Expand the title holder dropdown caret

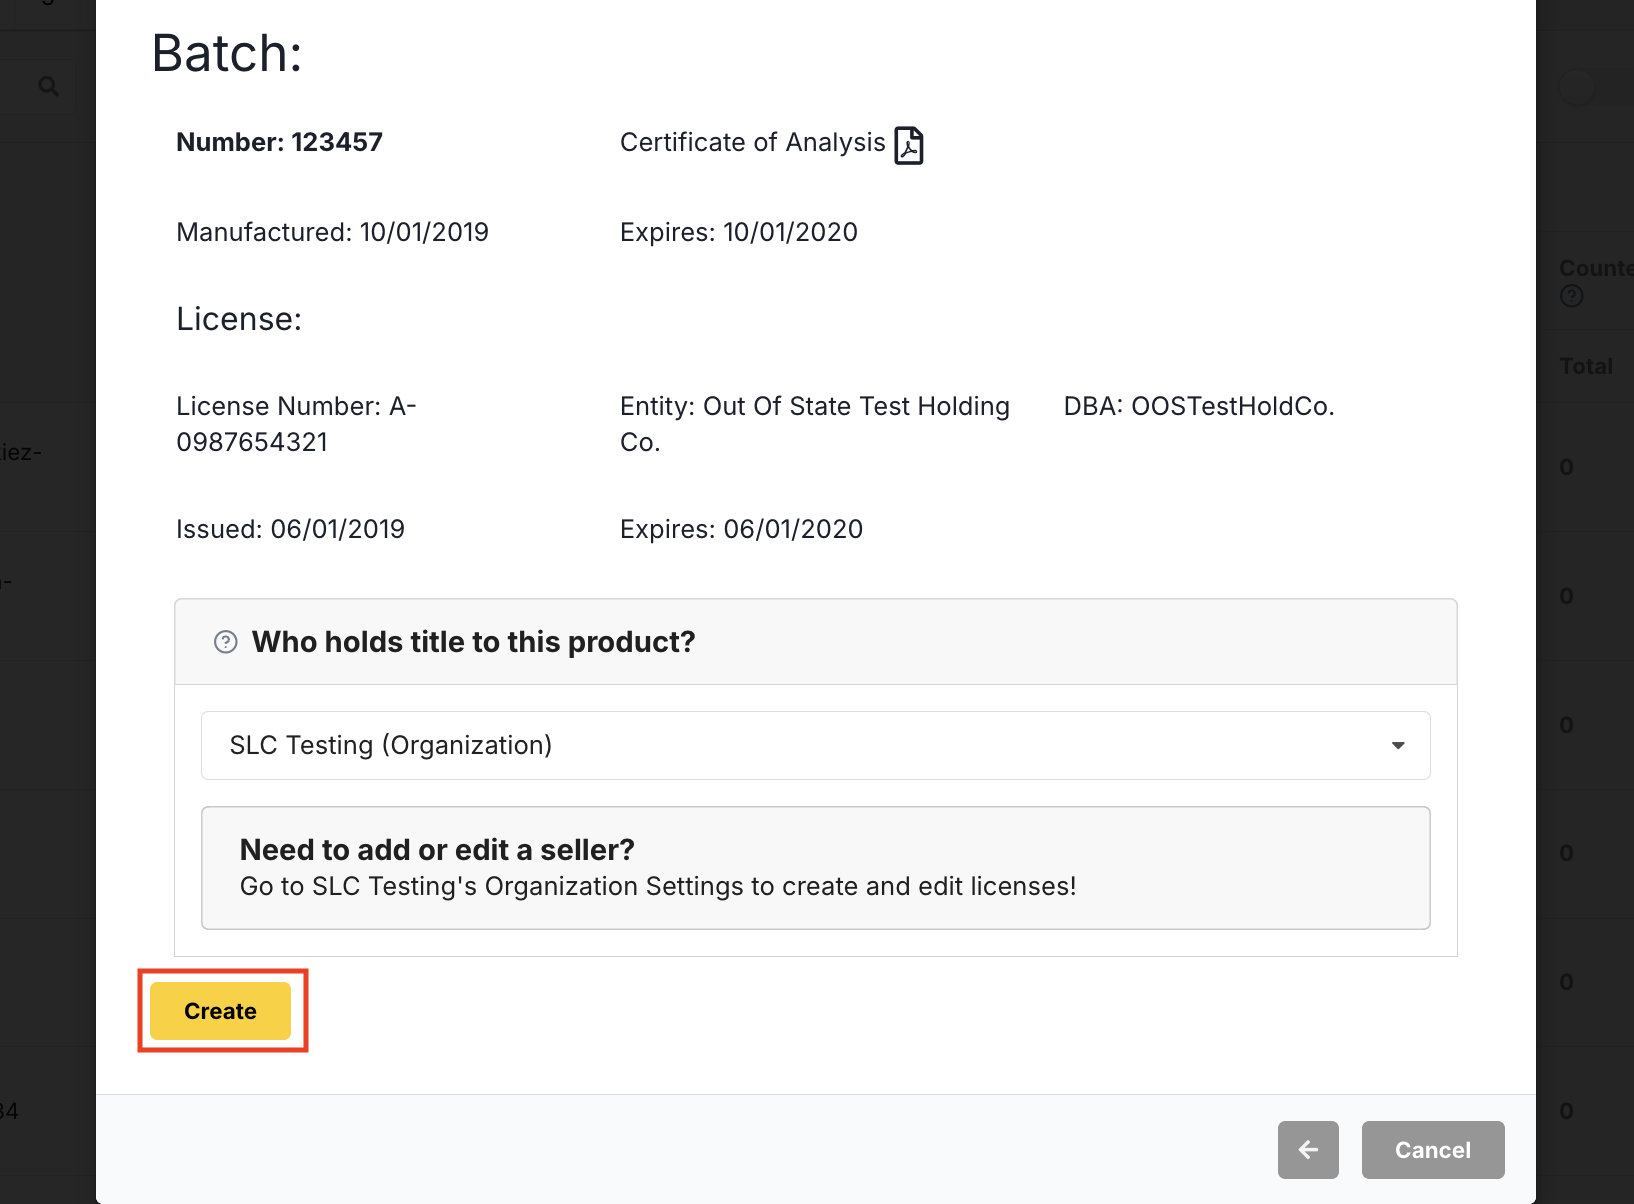click(1397, 746)
